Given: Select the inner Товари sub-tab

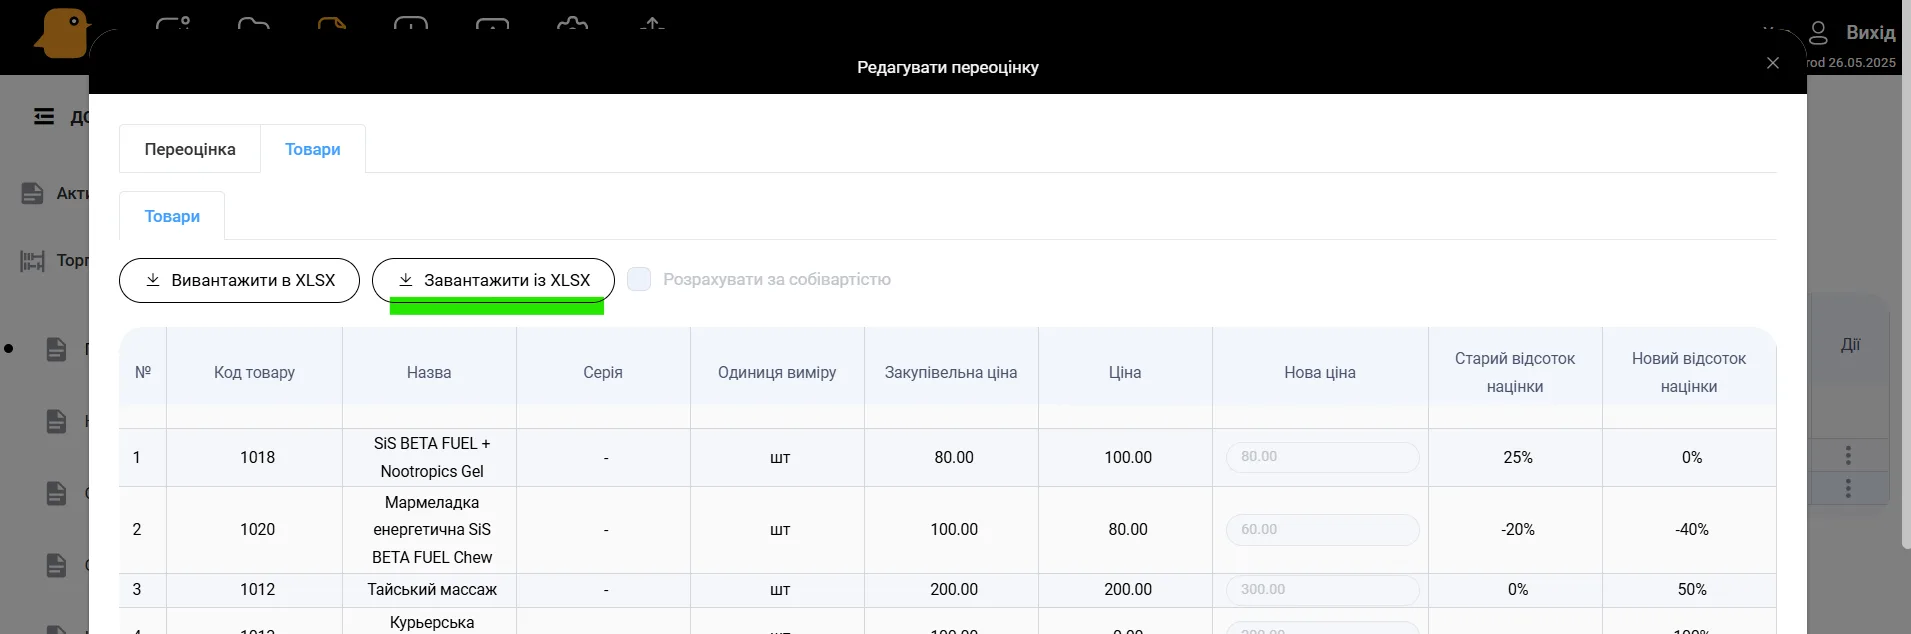Looking at the screenshot, I should [x=172, y=216].
